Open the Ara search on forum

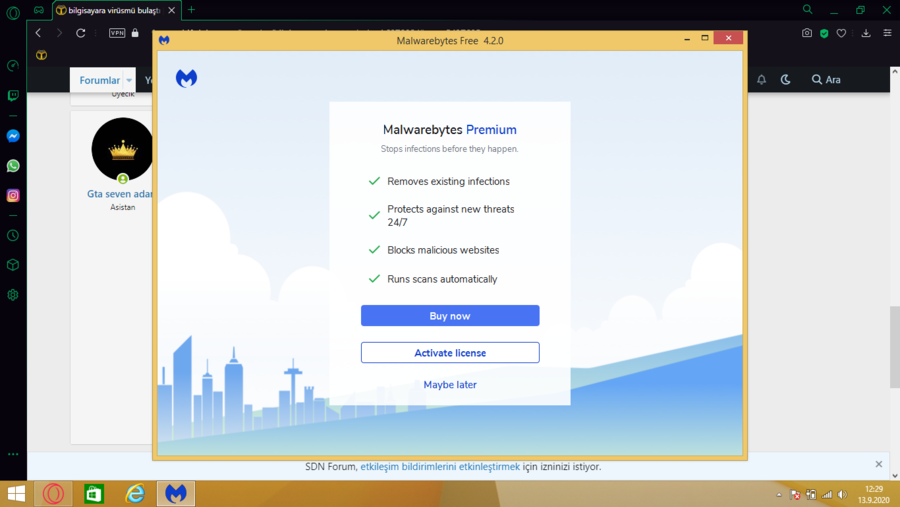(x=826, y=80)
